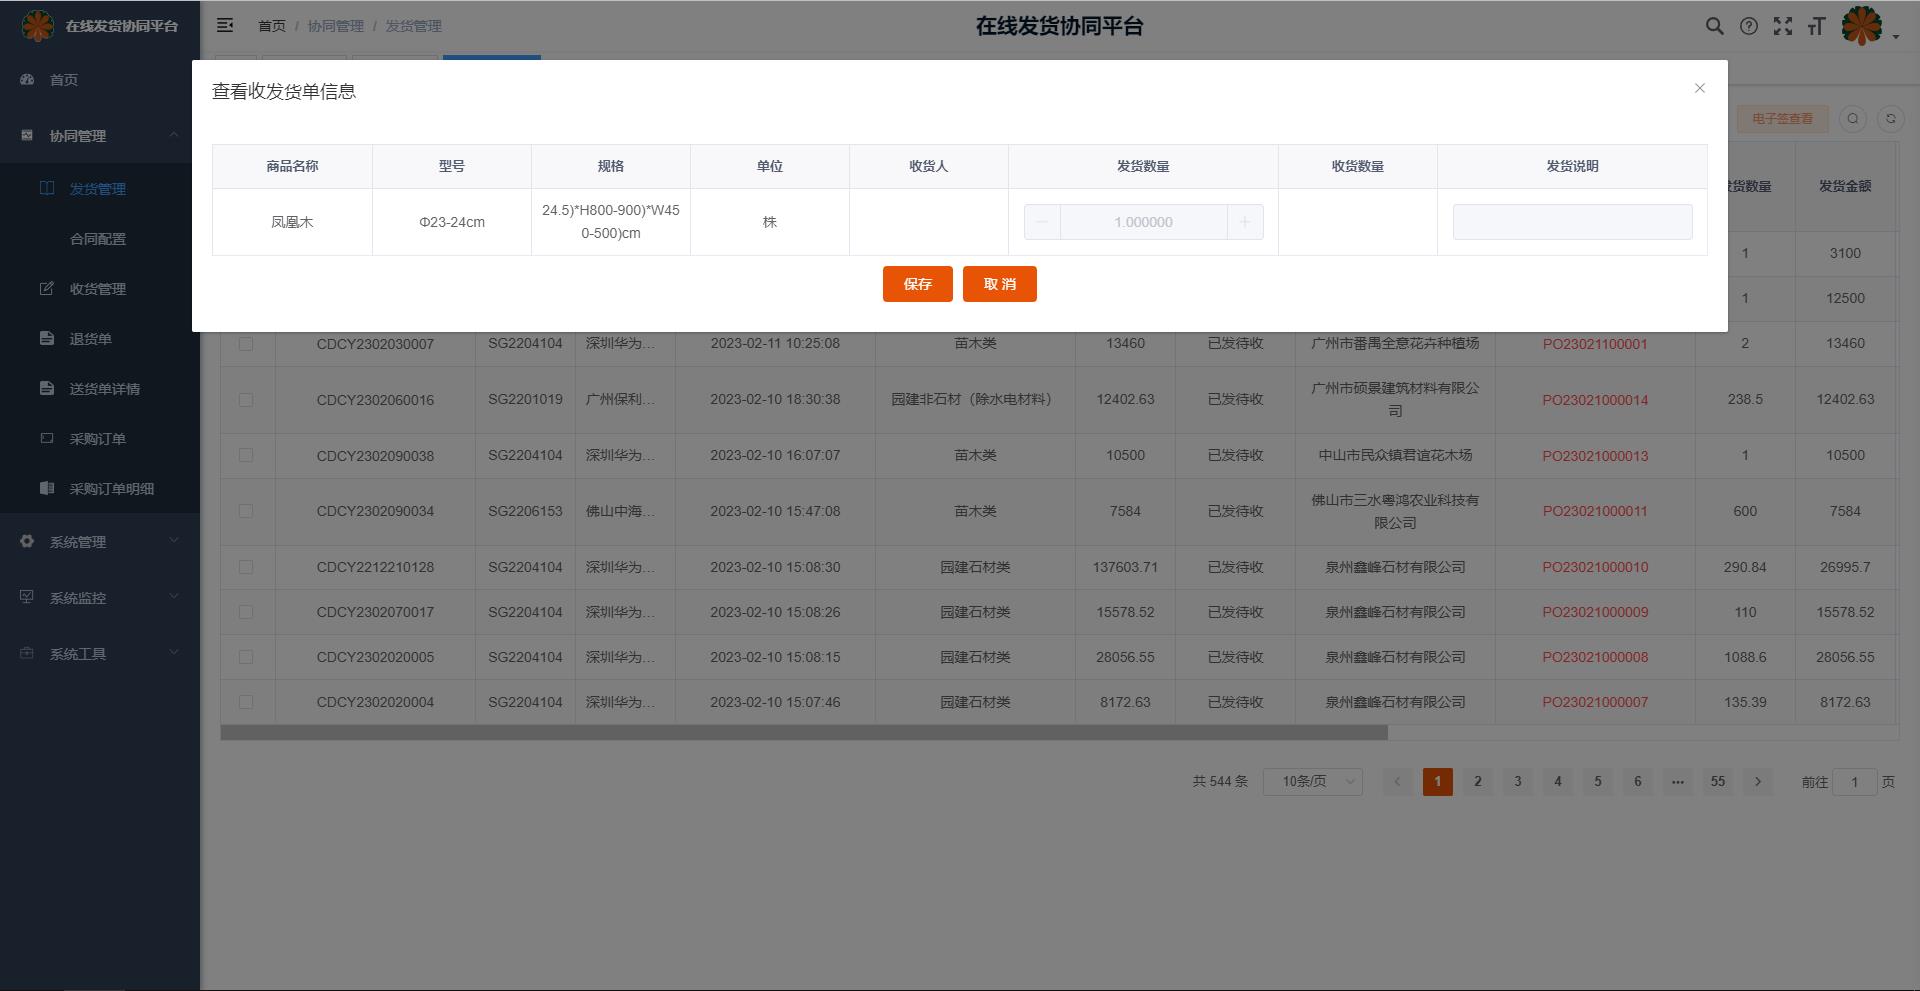Collapse the sidebar with hamburger icon
Image resolution: width=1920 pixels, height=991 pixels.
(225, 26)
